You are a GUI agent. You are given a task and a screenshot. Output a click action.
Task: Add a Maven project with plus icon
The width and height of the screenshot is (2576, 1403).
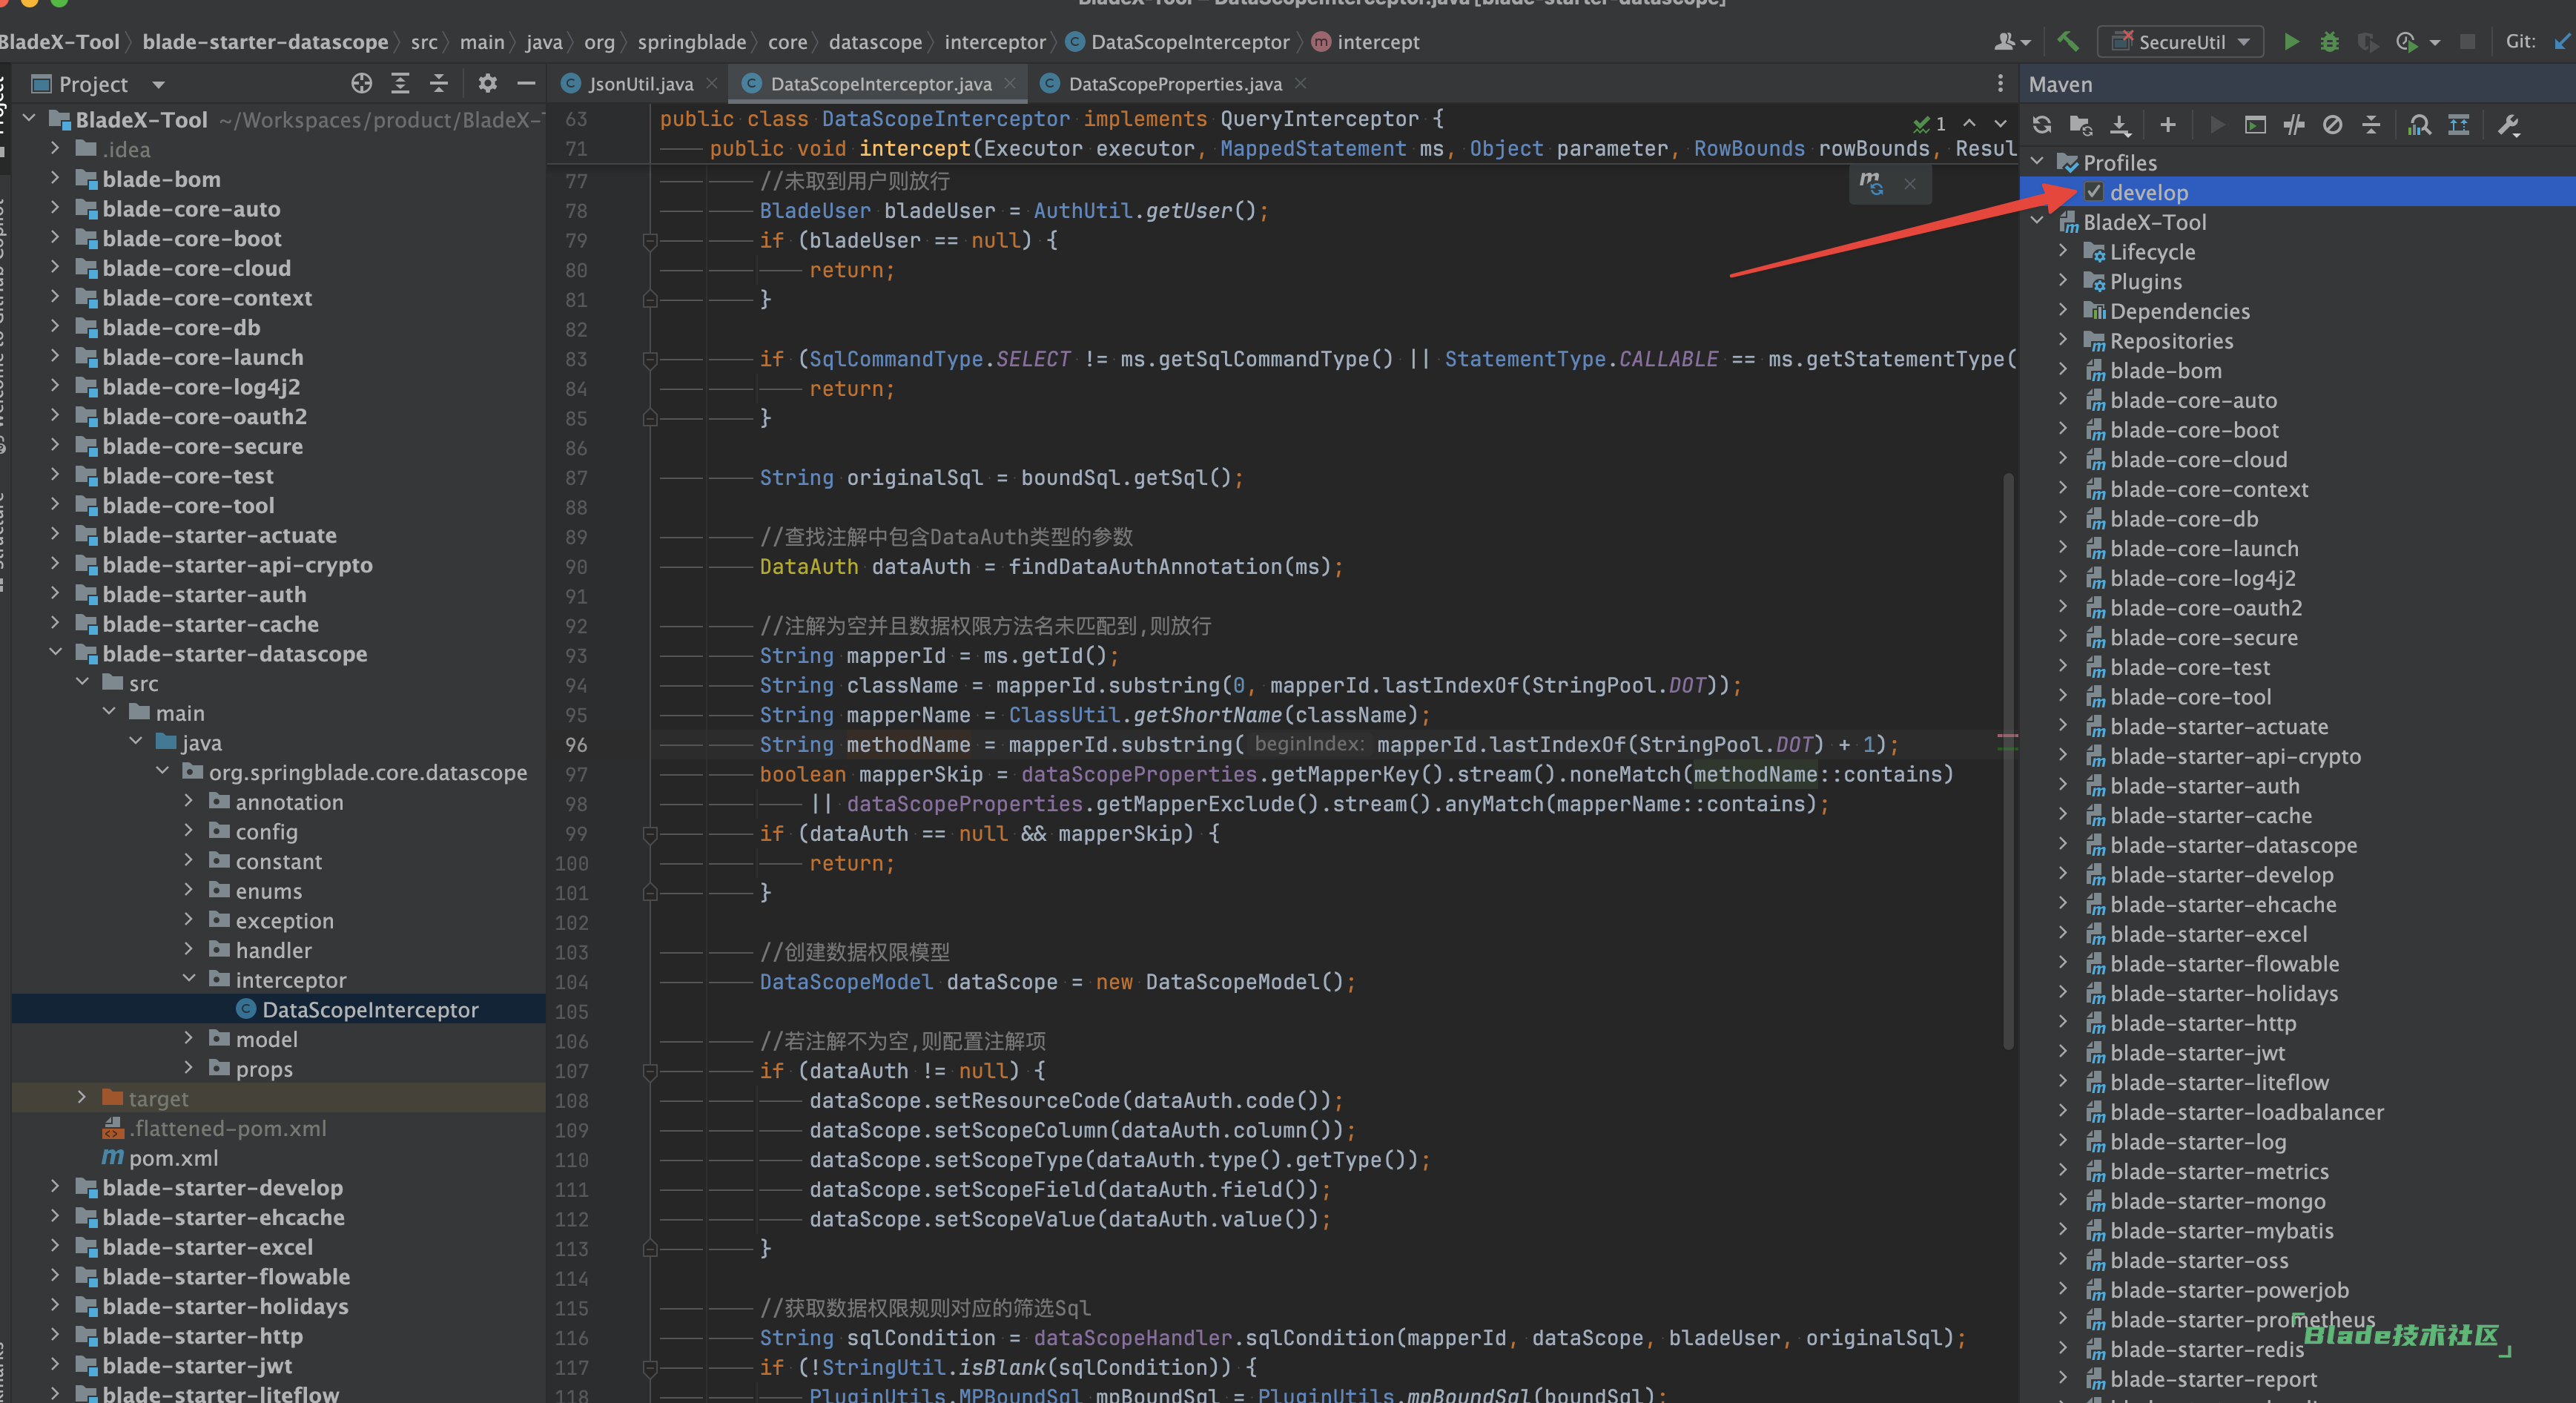(2167, 125)
